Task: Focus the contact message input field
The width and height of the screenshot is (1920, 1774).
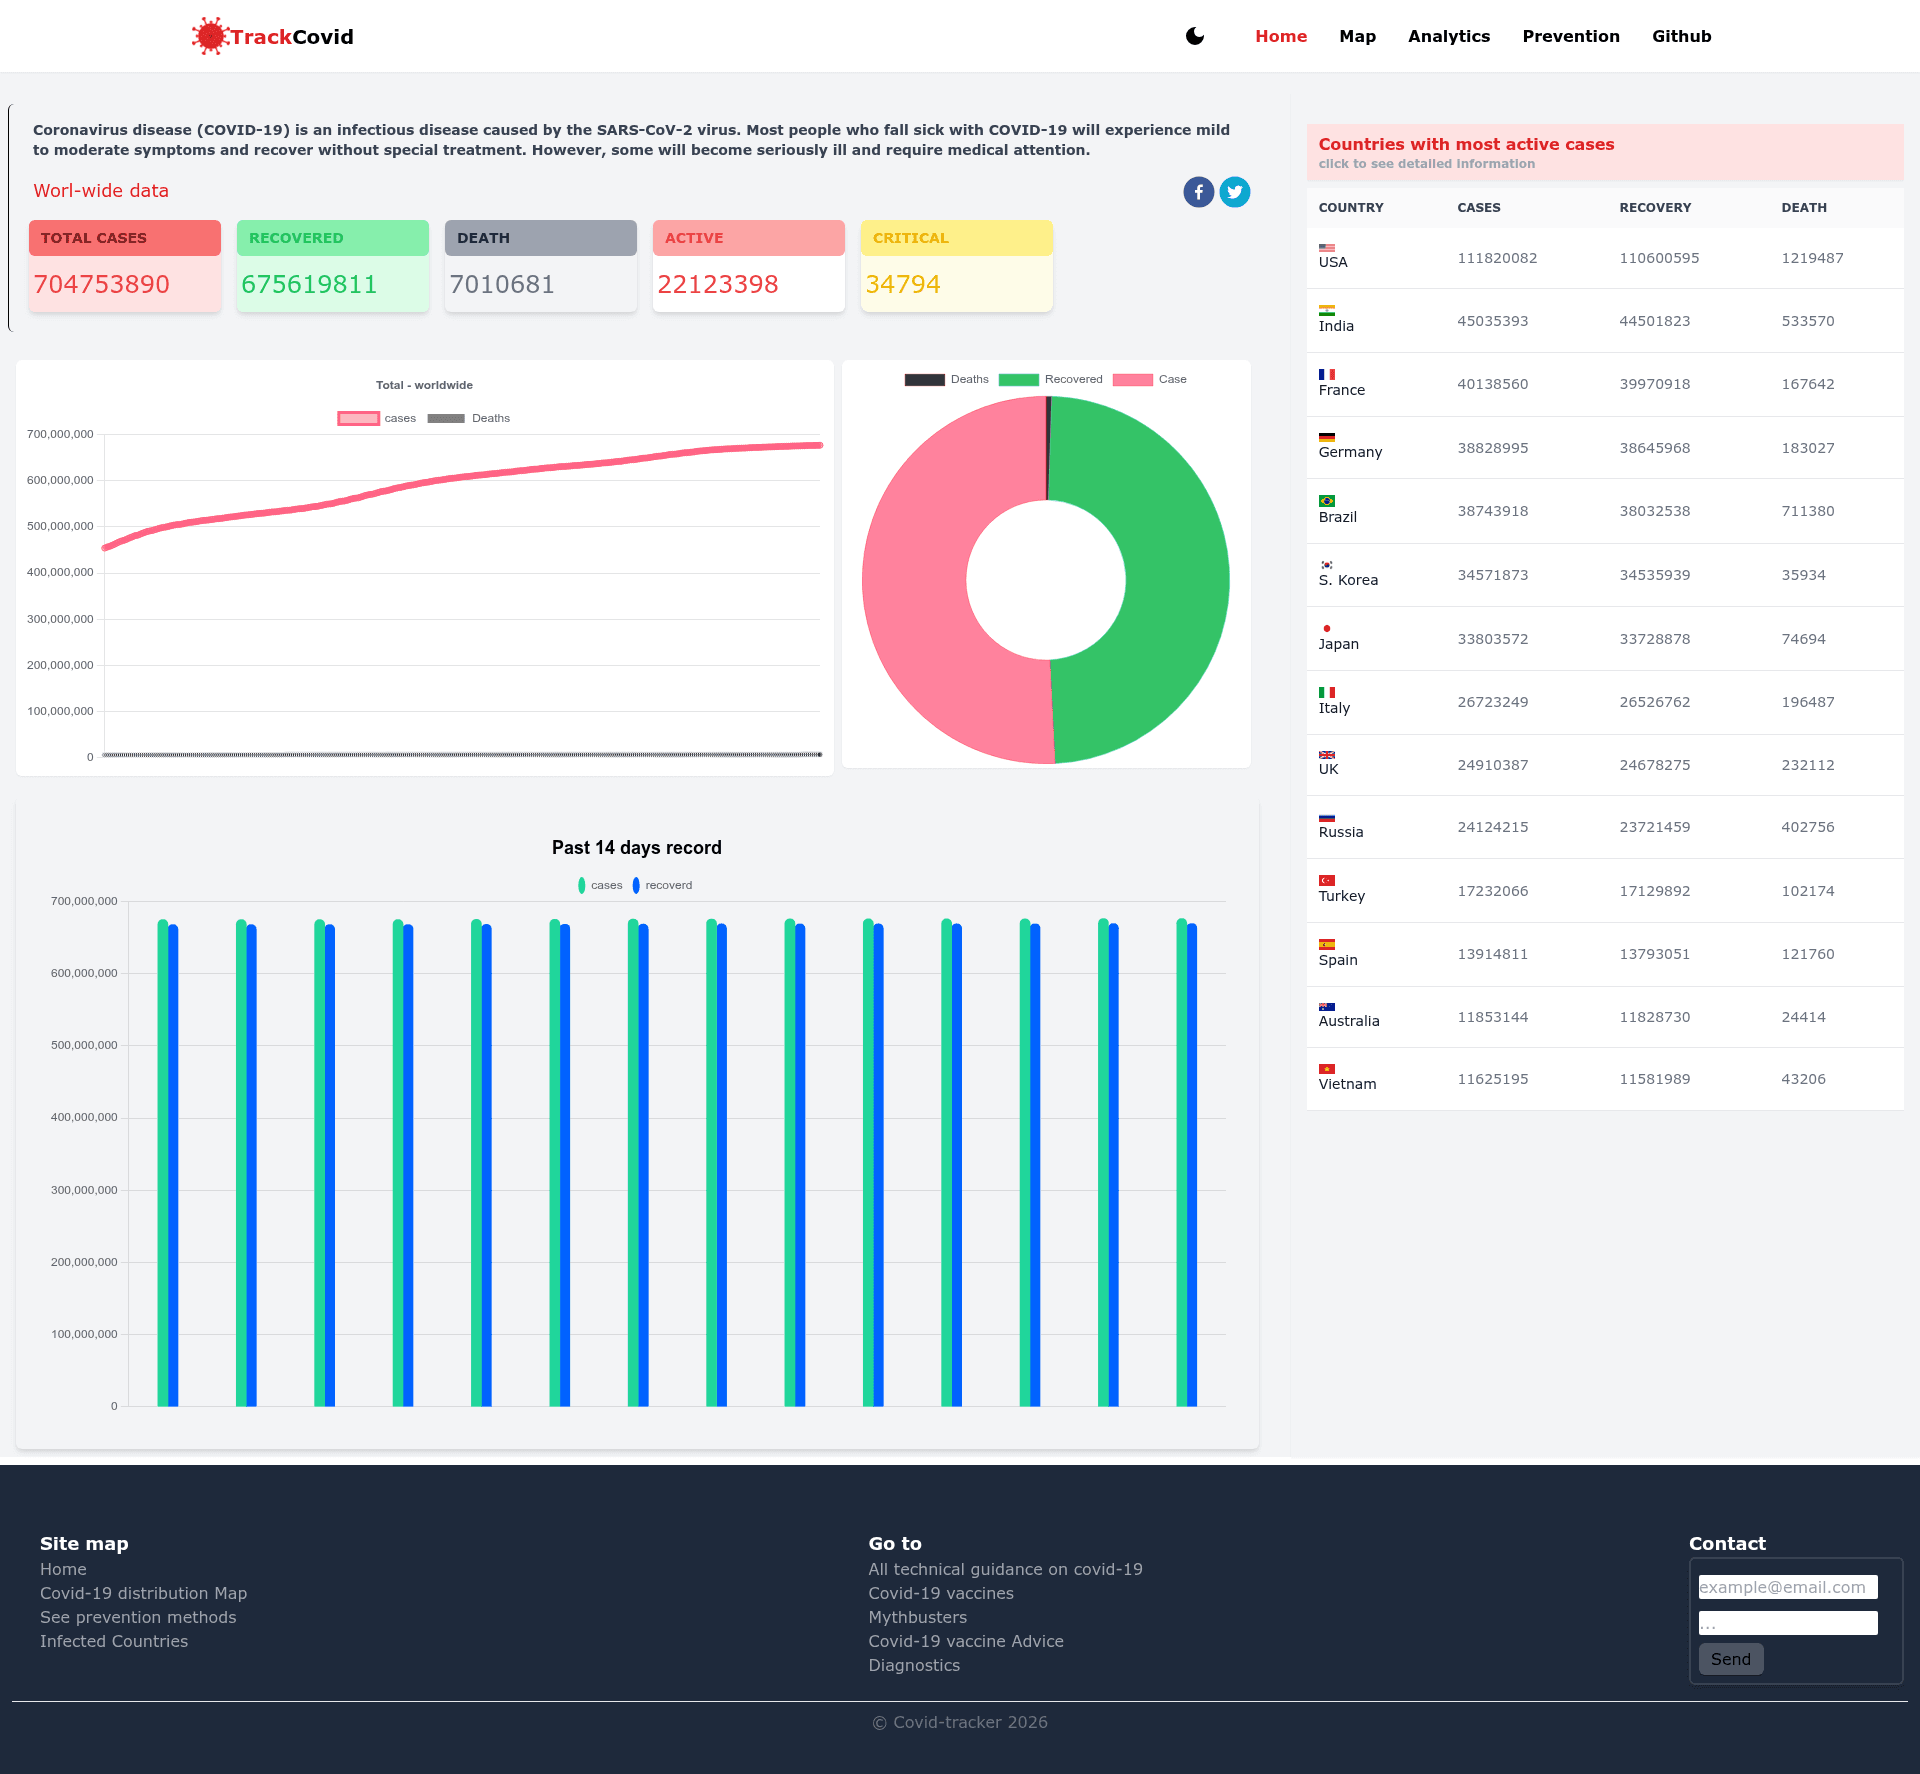Action: 1788,1623
